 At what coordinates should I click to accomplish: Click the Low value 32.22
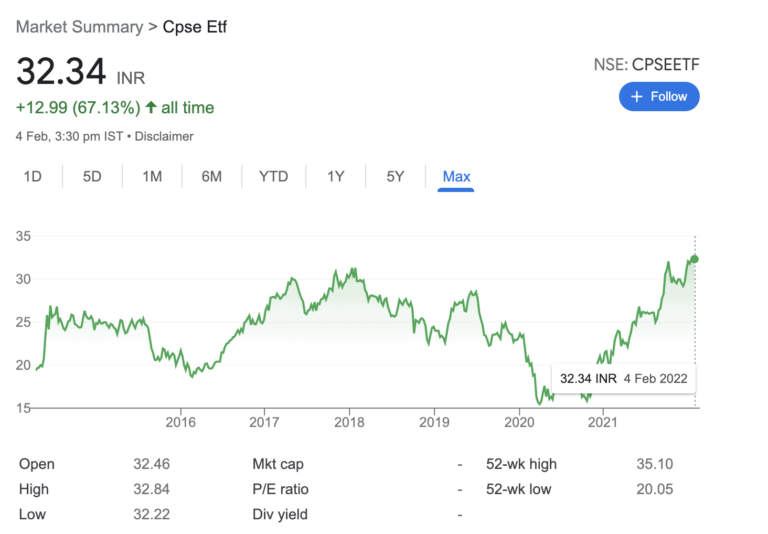(x=151, y=514)
